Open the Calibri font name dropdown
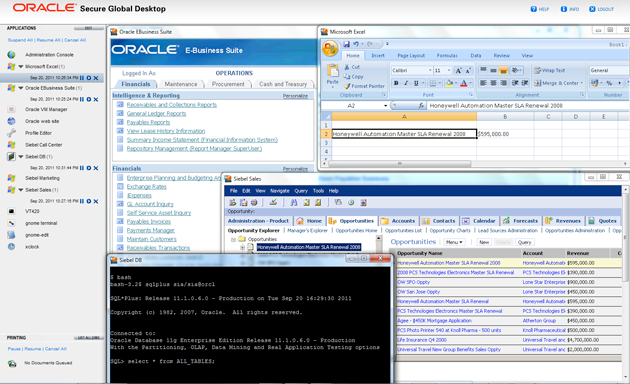The image size is (630, 384). point(430,71)
